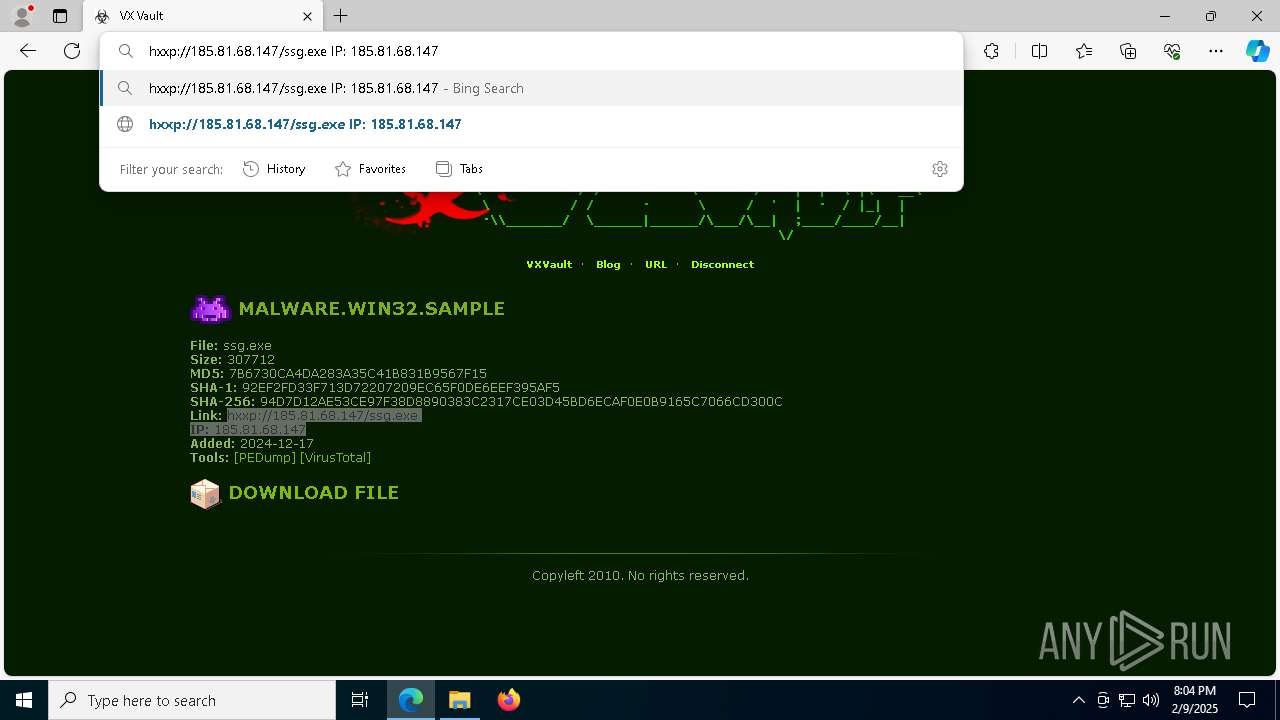
Task: Open the VXVault navigation link
Action: pos(549,265)
